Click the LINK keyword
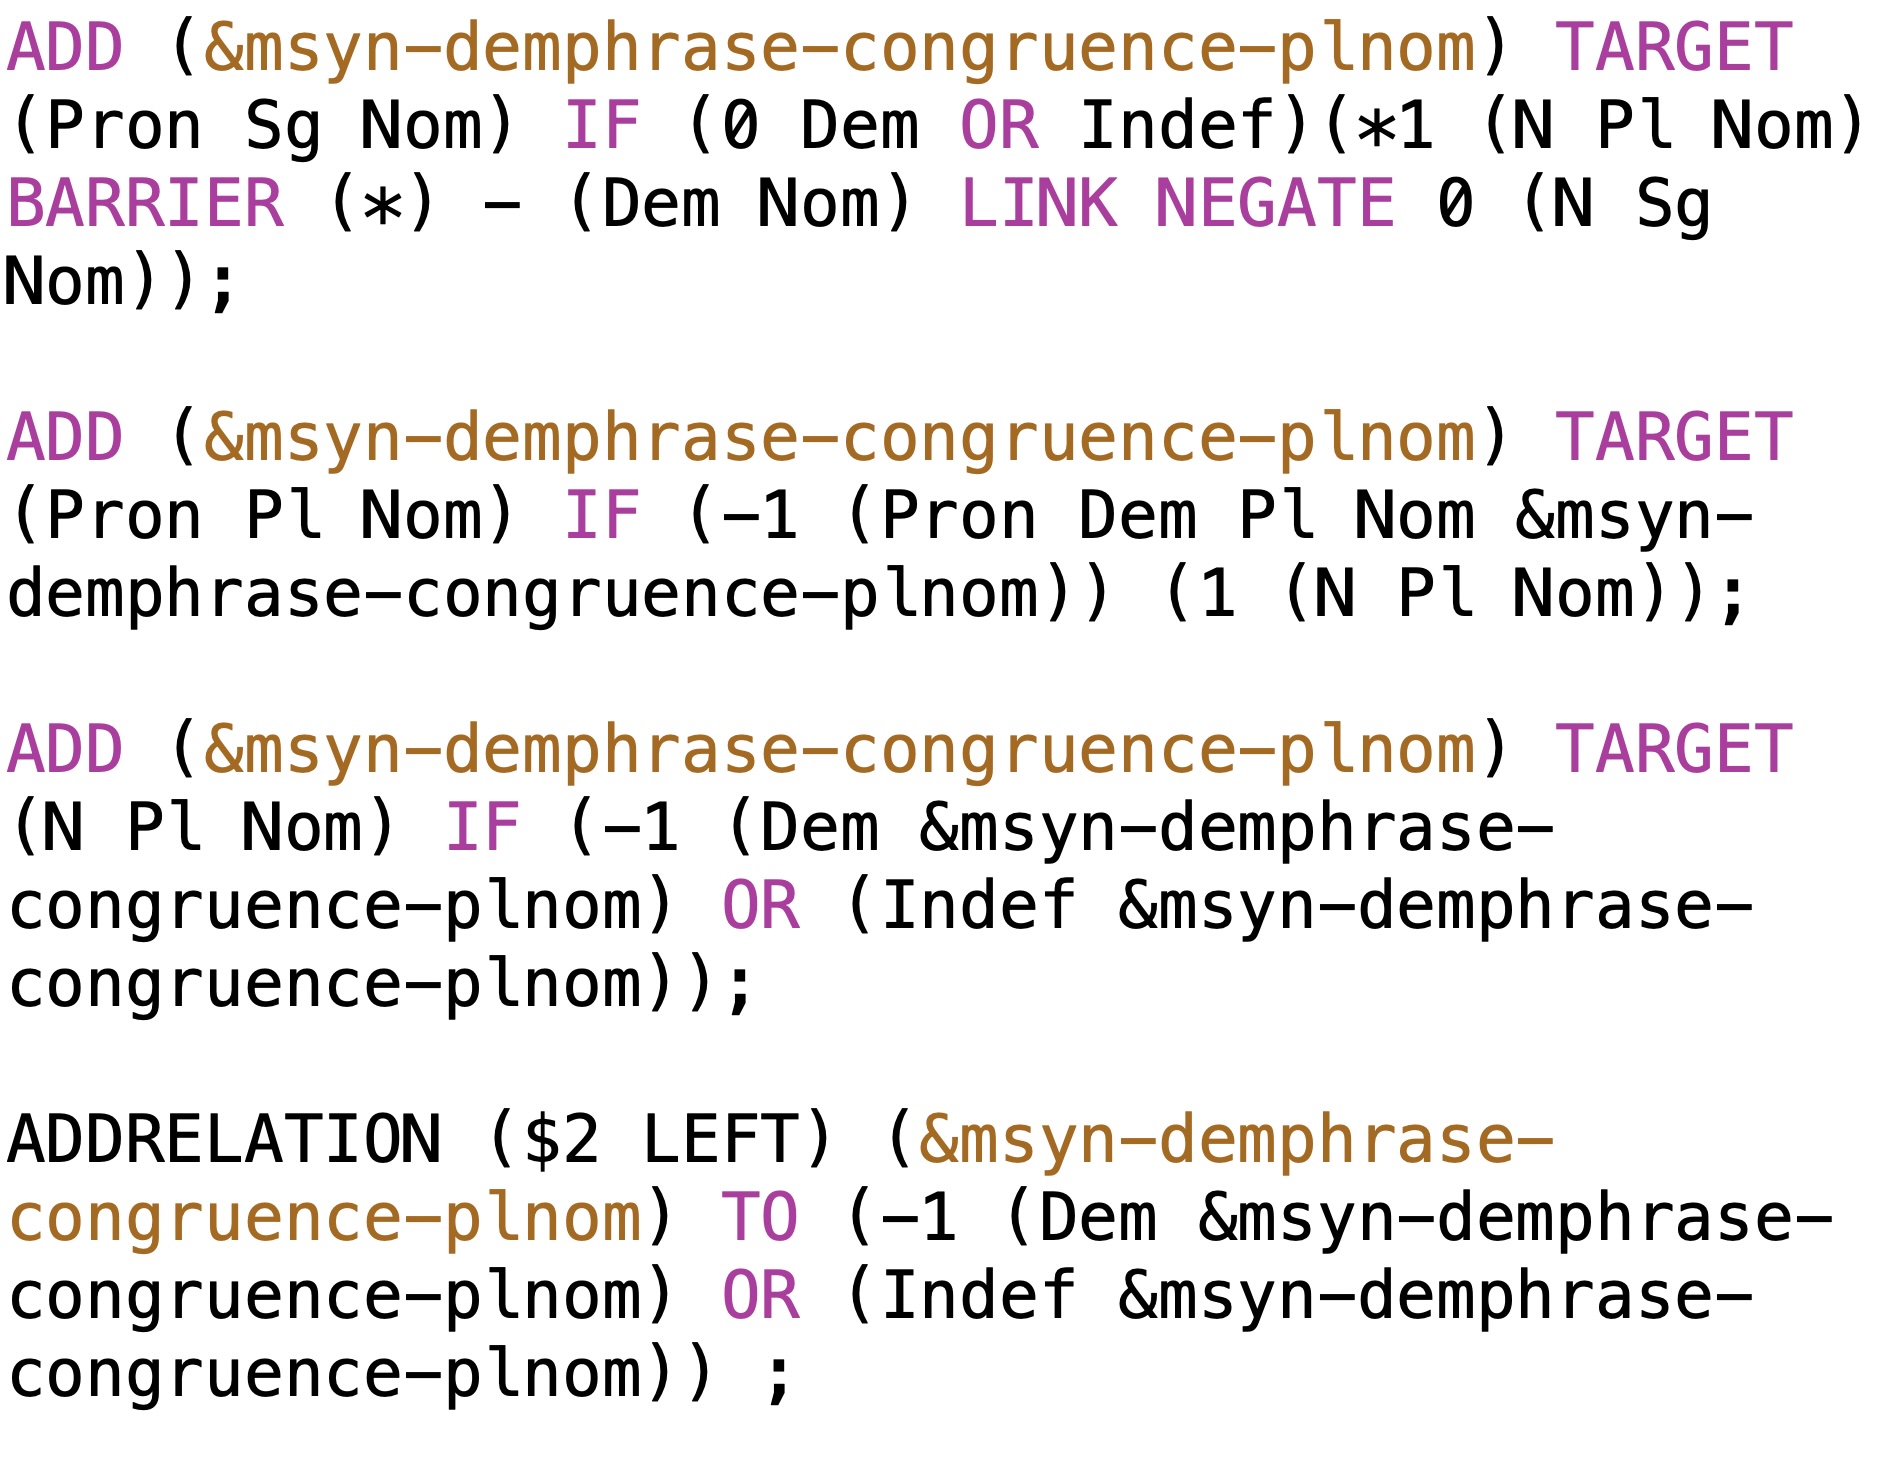 point(1038,204)
